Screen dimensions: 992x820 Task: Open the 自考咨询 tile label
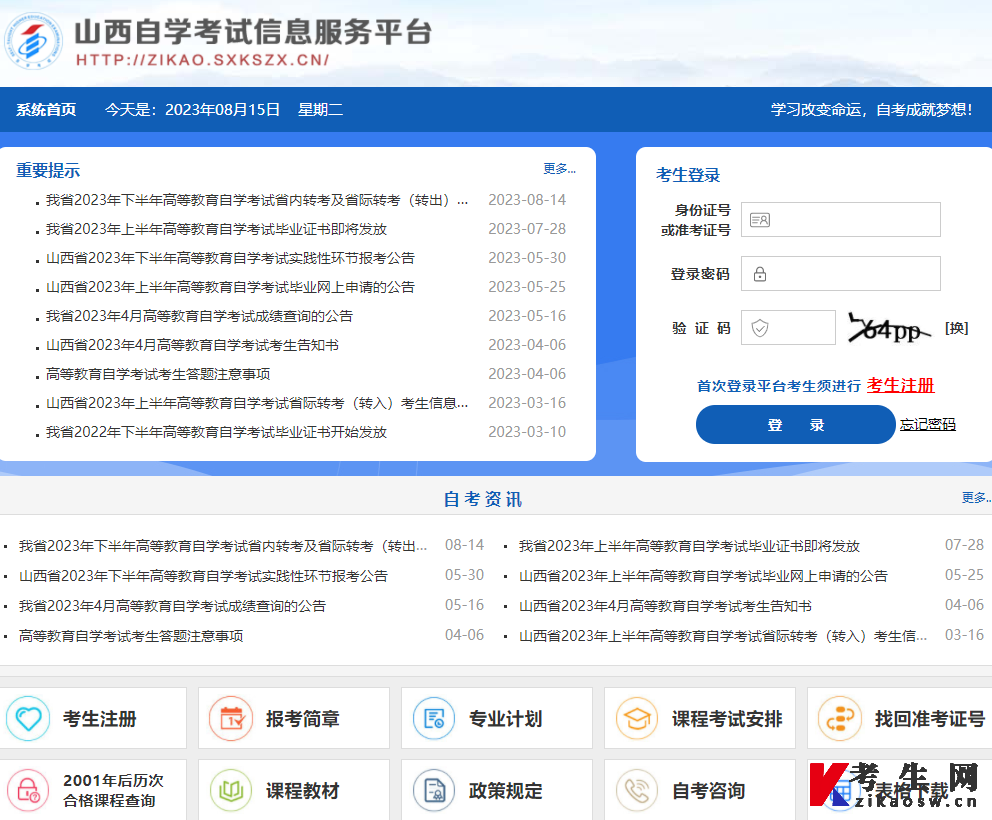click(709, 790)
